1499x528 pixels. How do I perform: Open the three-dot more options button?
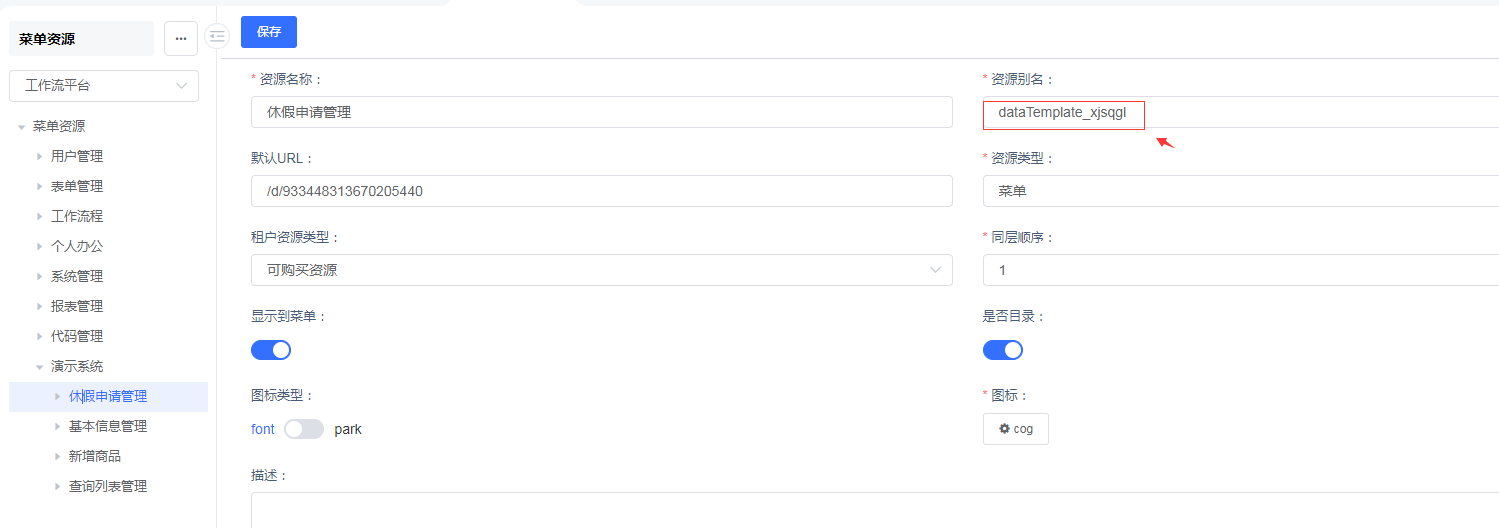(181, 38)
